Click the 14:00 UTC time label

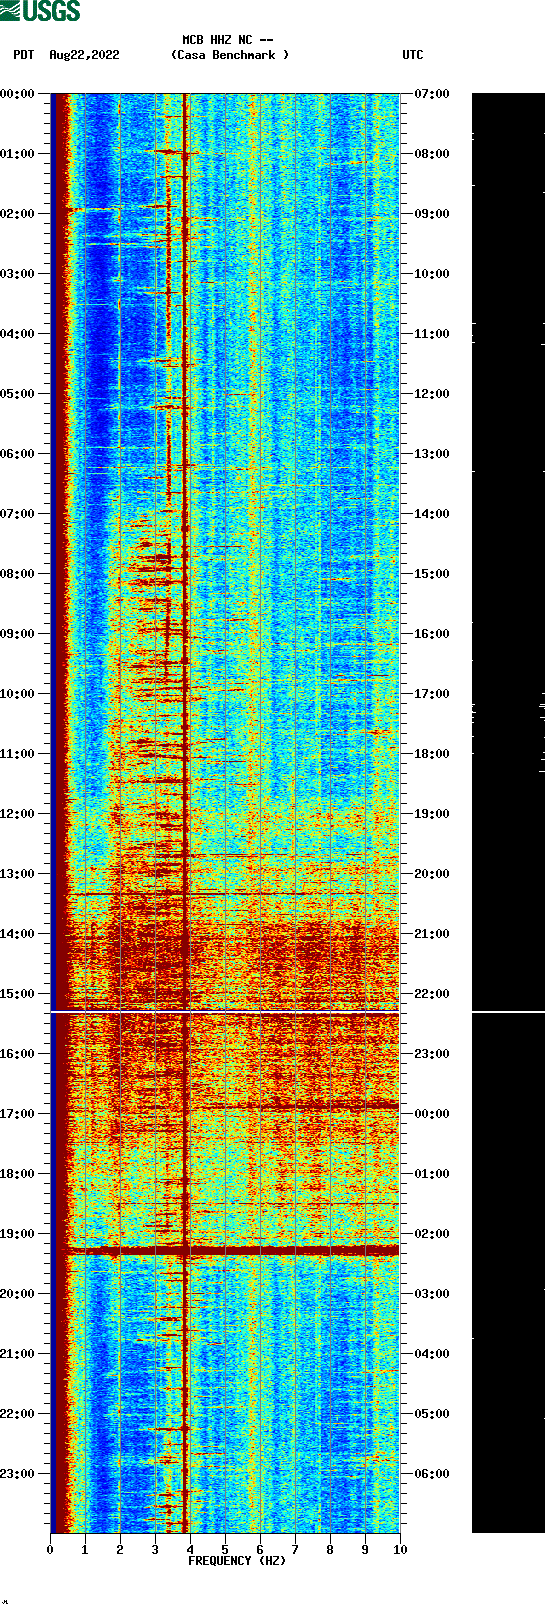[x=432, y=514]
